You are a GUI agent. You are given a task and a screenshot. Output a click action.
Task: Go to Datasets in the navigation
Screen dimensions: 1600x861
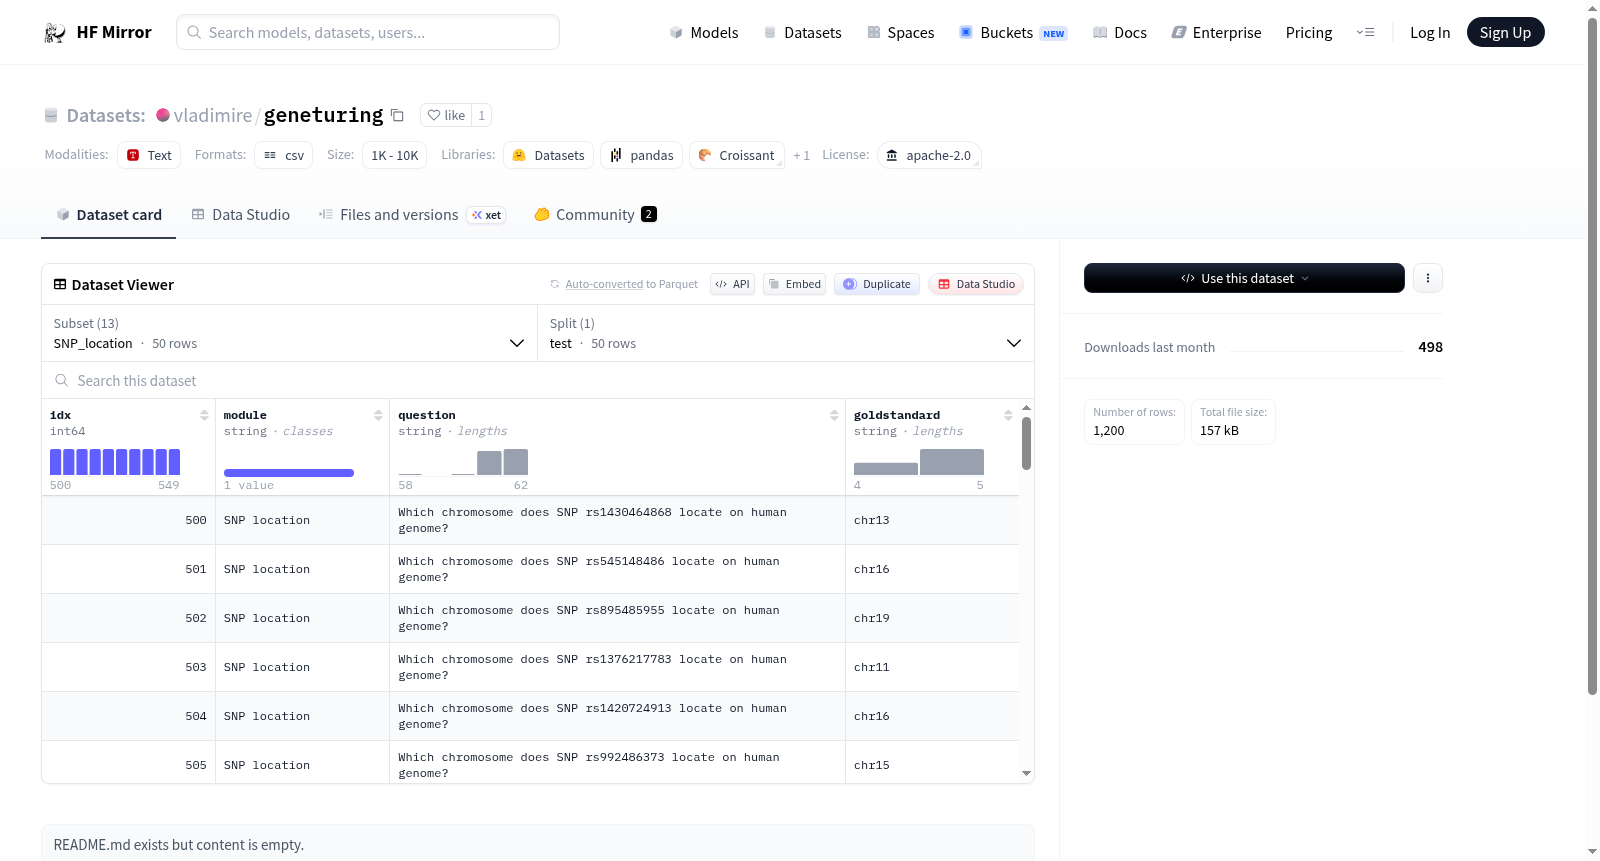coord(803,33)
